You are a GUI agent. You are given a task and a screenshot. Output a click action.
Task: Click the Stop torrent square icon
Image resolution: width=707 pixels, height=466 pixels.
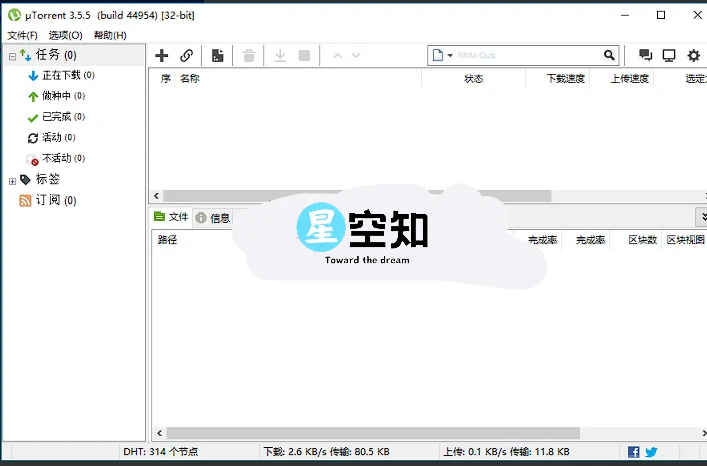304,55
